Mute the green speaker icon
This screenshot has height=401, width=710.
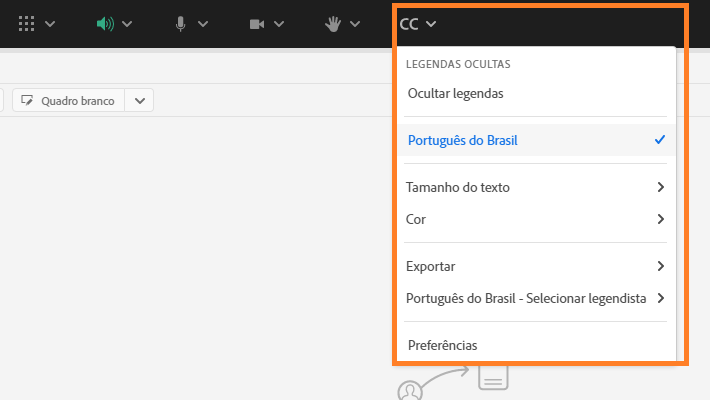[105, 24]
